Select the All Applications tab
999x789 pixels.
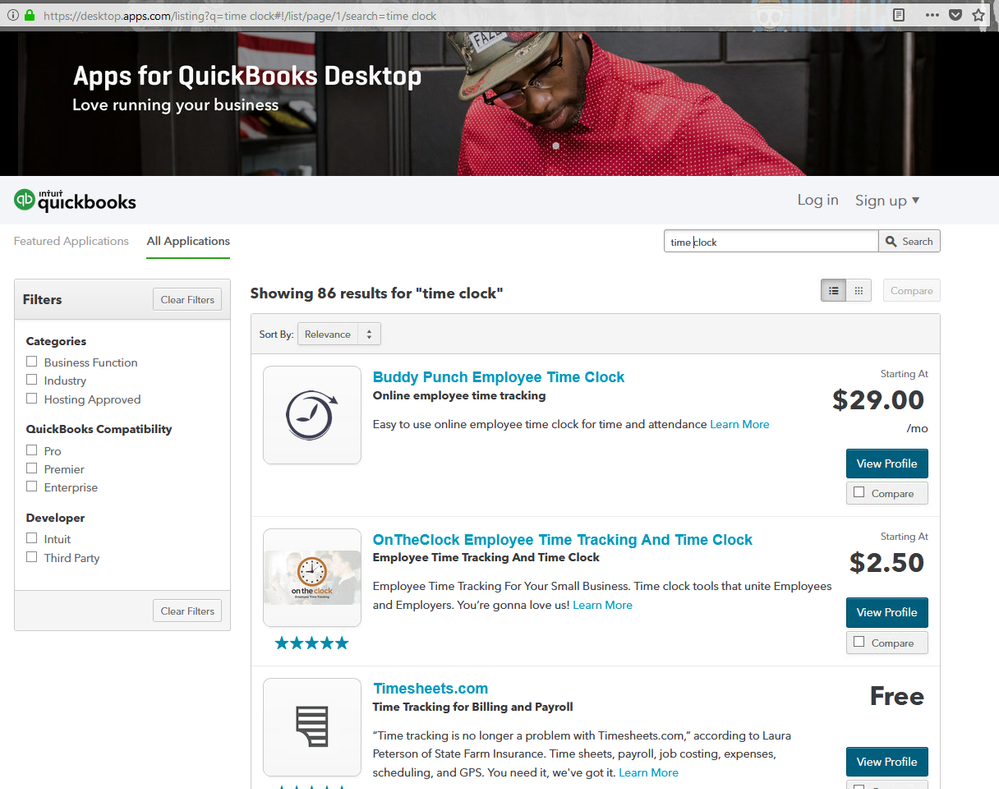(188, 241)
